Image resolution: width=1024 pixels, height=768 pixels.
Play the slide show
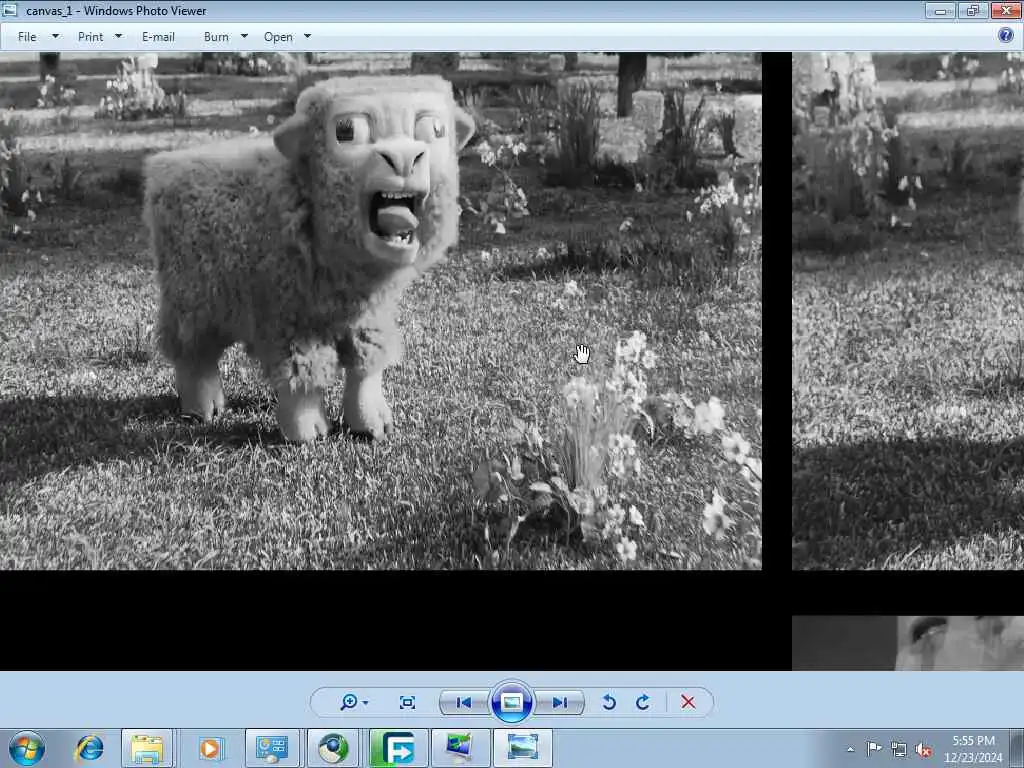[511, 702]
